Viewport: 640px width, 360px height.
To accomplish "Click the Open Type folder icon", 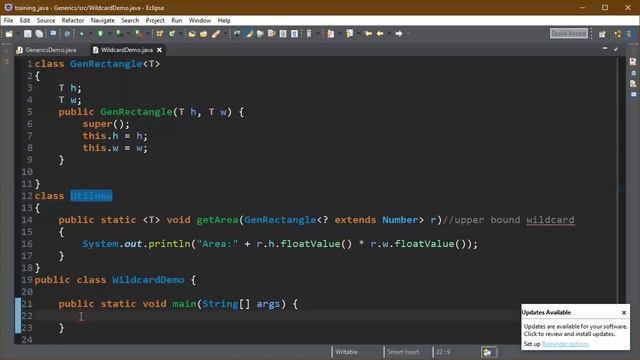I will (x=192, y=33).
